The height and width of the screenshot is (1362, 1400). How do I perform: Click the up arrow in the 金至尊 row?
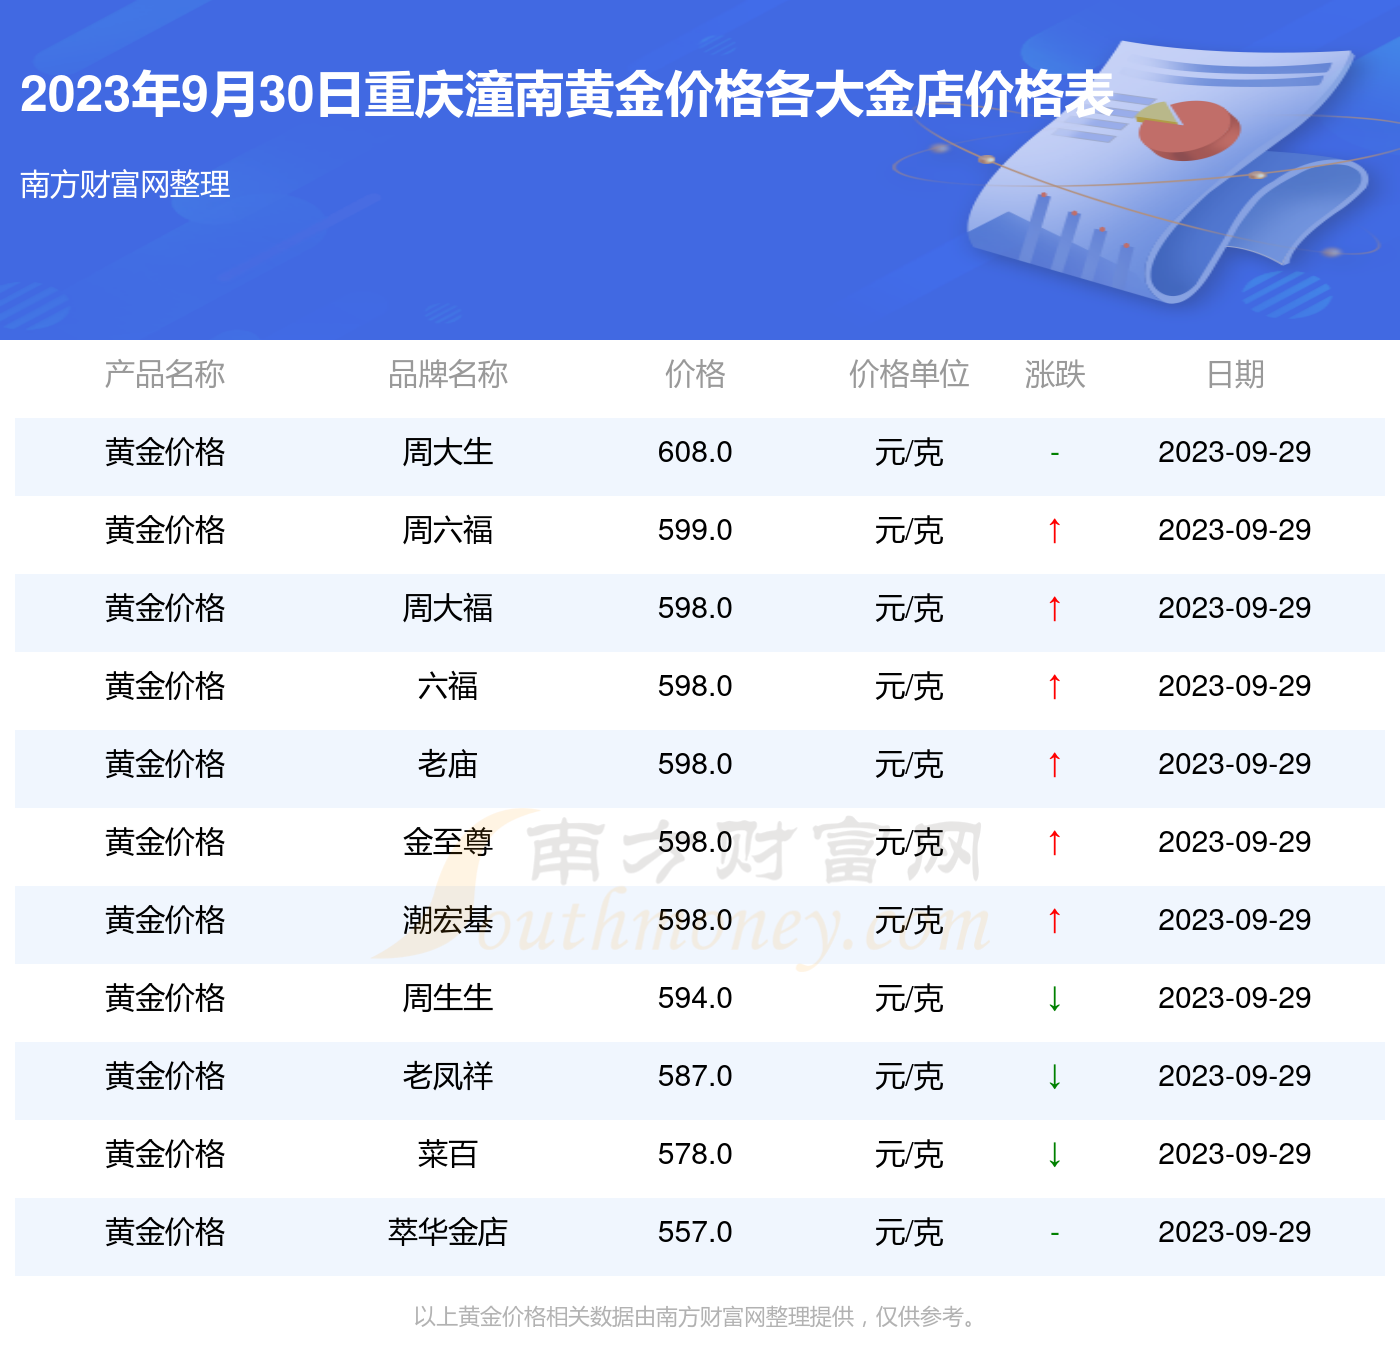(x=1054, y=842)
